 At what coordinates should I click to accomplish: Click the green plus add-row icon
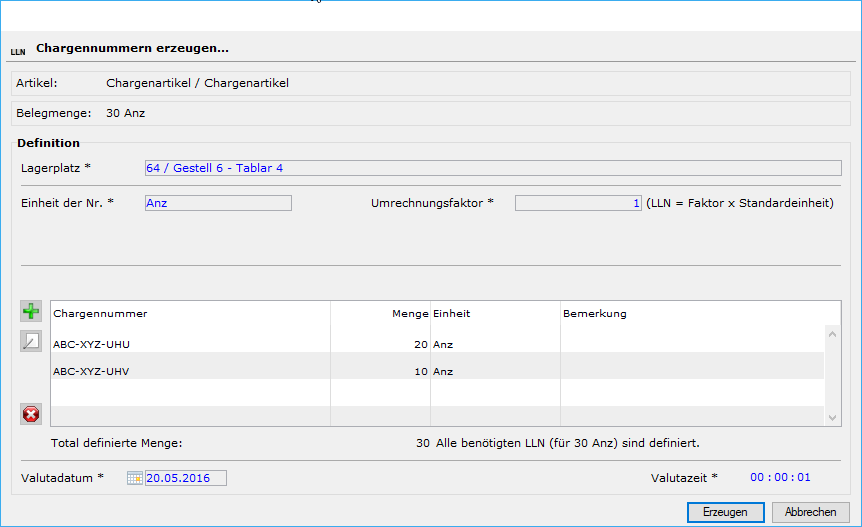(x=31, y=312)
